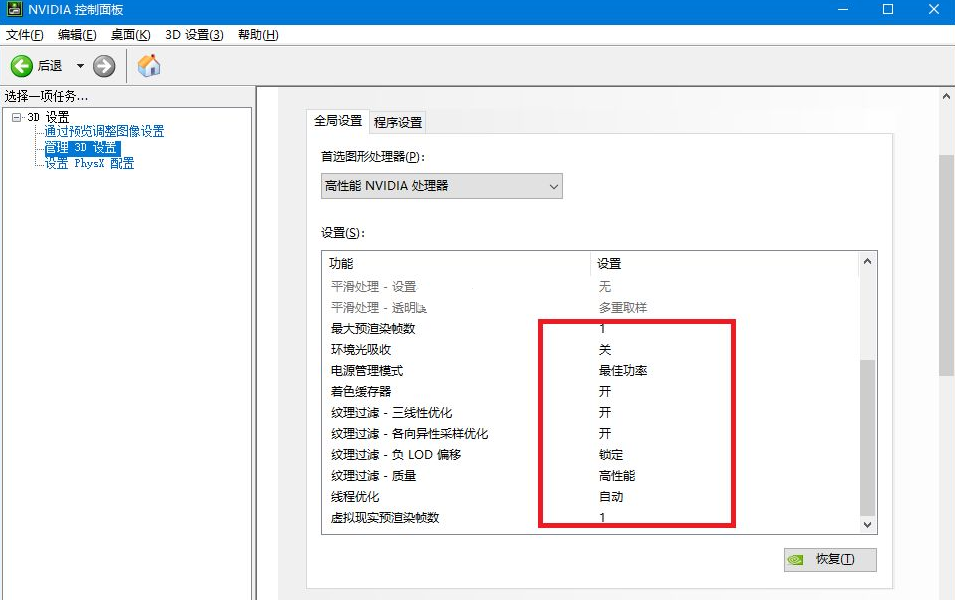Click the 最佳功率 value
The image size is (955, 600).
tap(622, 370)
